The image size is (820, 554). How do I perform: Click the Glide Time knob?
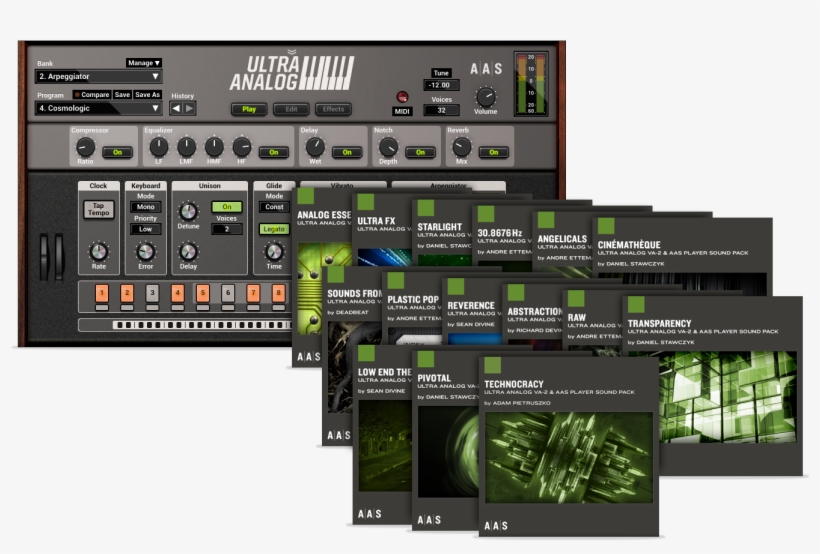274,252
